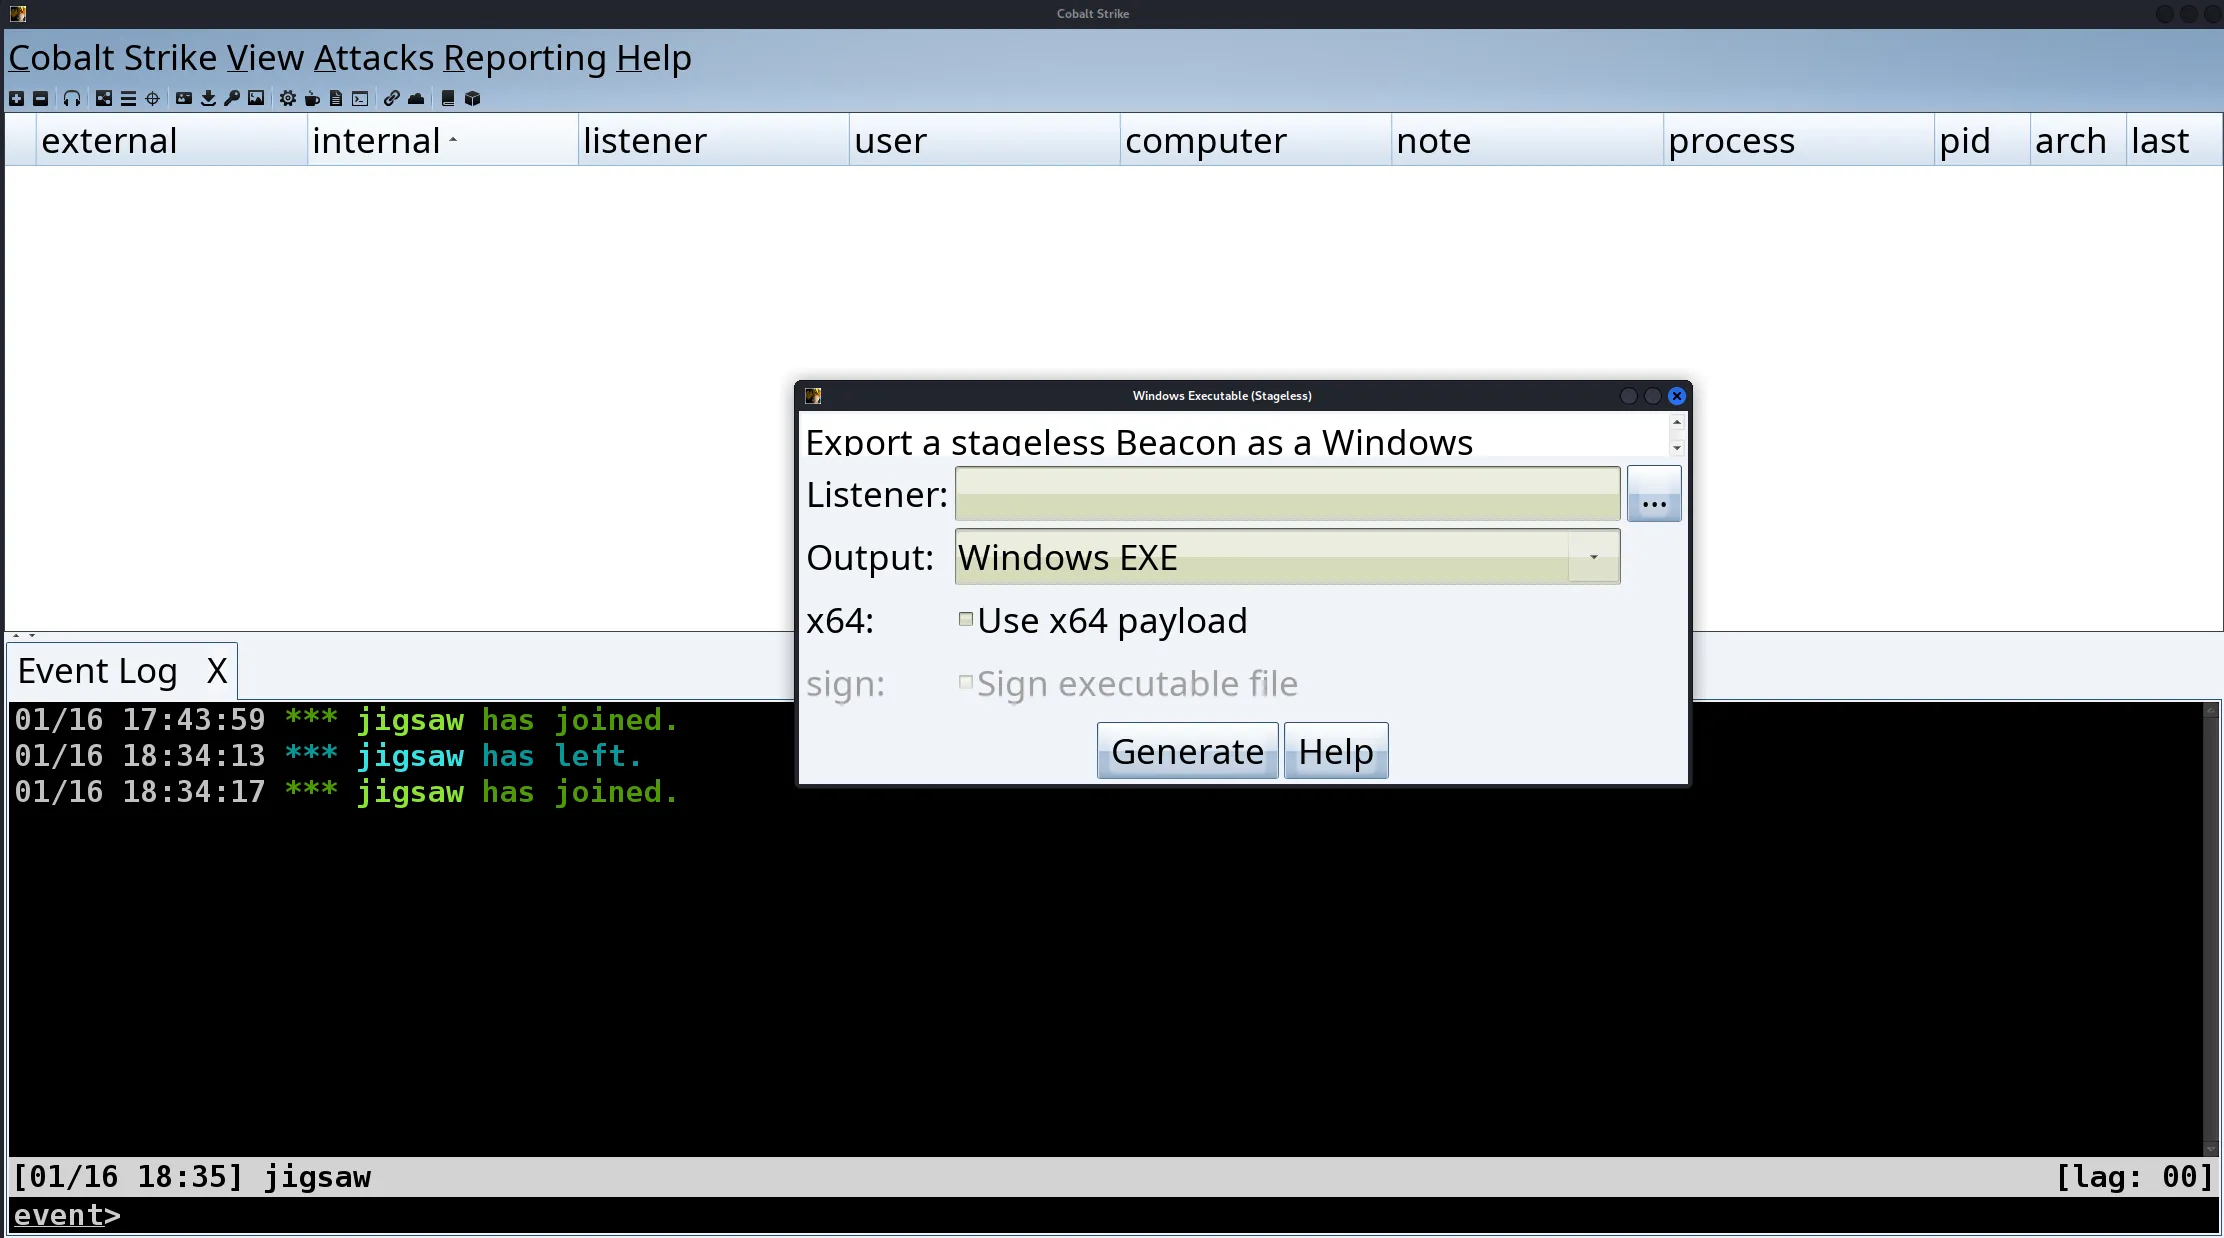Click the Screenshots picture icon
The height and width of the screenshot is (1238, 2224).
pos(256,98)
